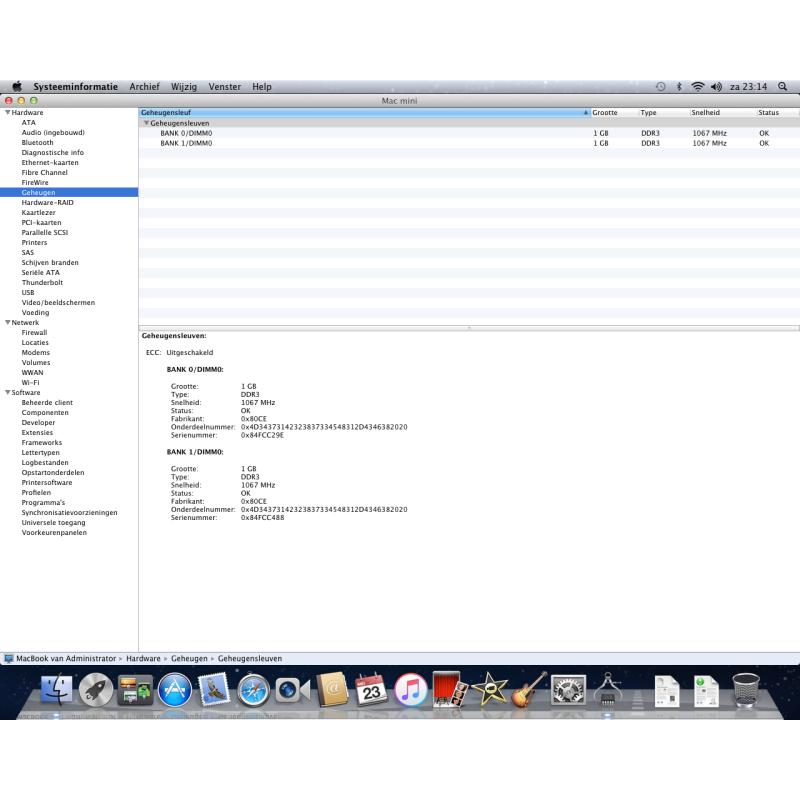
Task: Click Bluetooth status icon in menu bar
Action: click(x=679, y=87)
